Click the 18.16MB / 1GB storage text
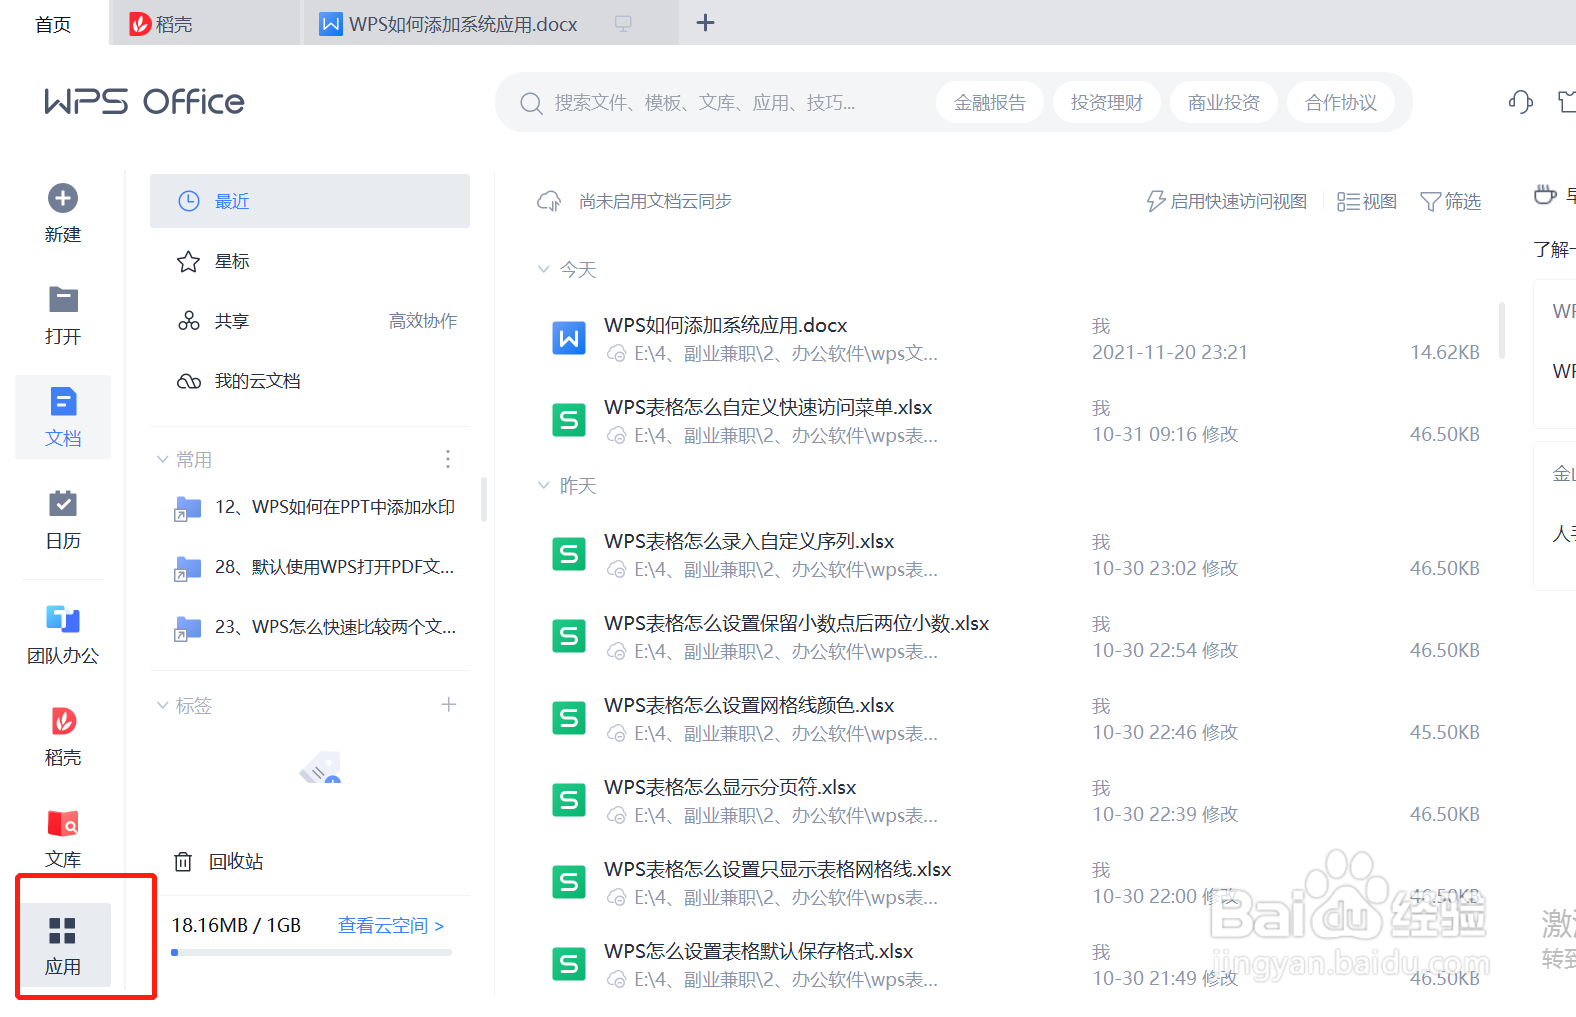 pos(236,925)
